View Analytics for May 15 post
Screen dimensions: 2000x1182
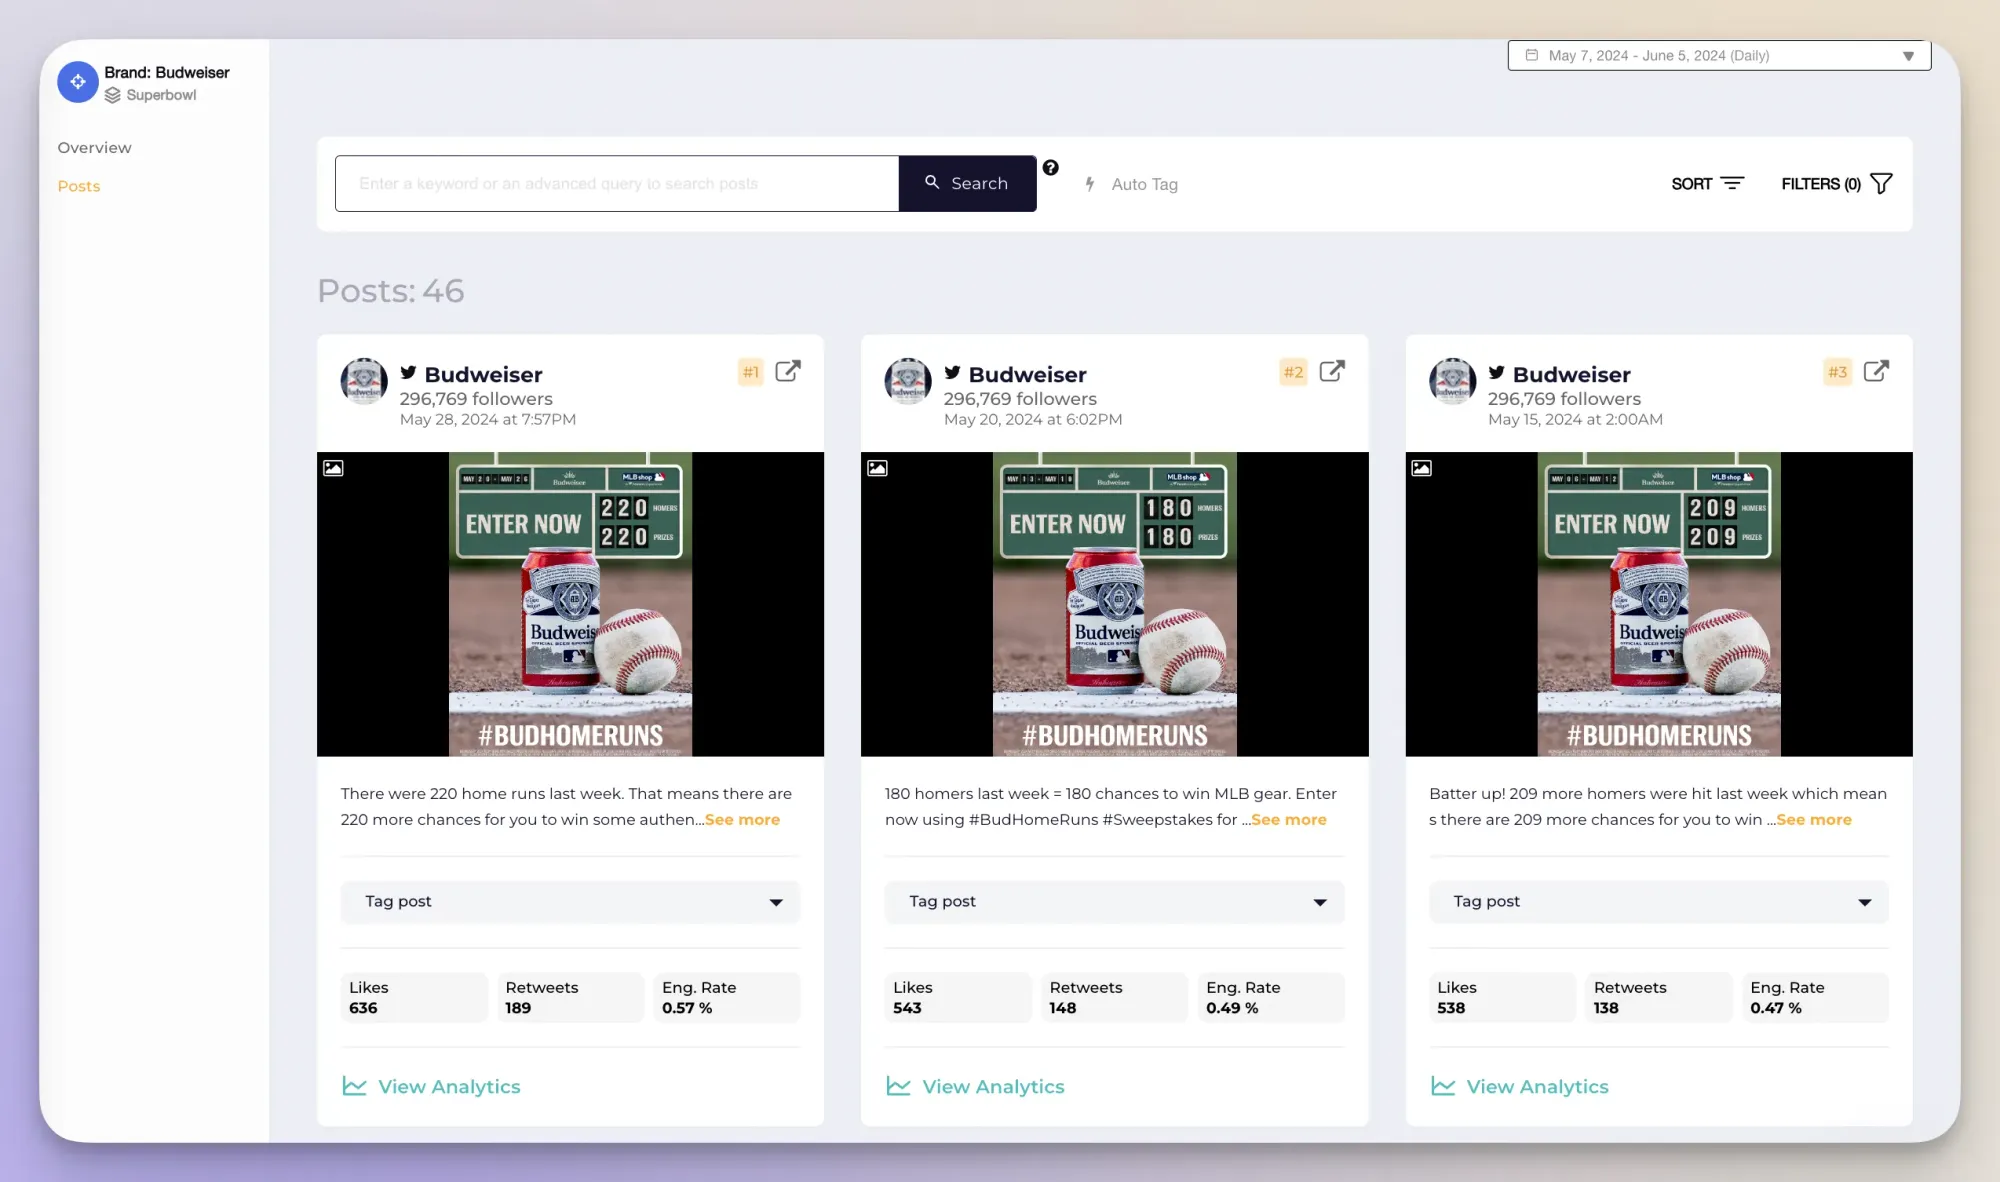tap(1519, 1086)
